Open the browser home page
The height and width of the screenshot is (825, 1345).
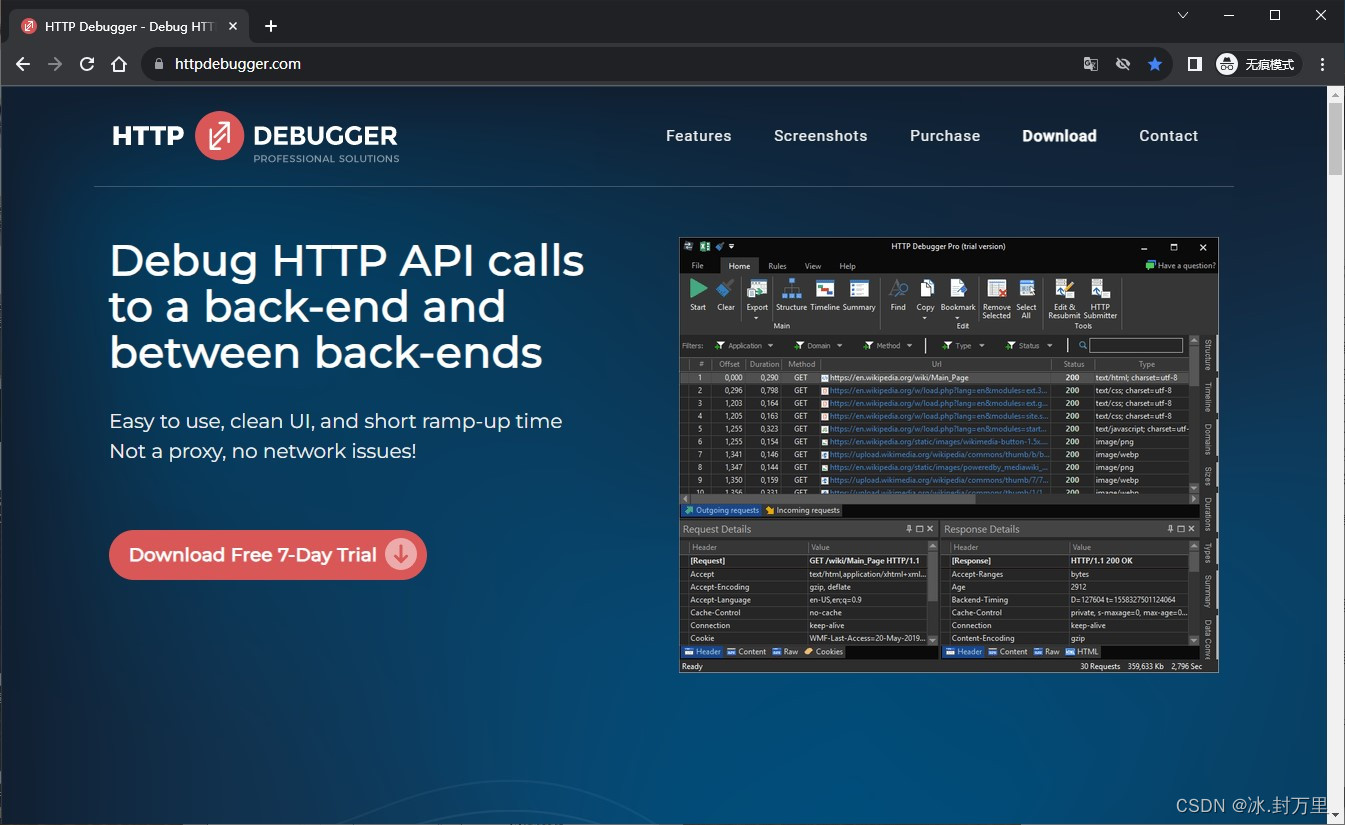[x=119, y=64]
